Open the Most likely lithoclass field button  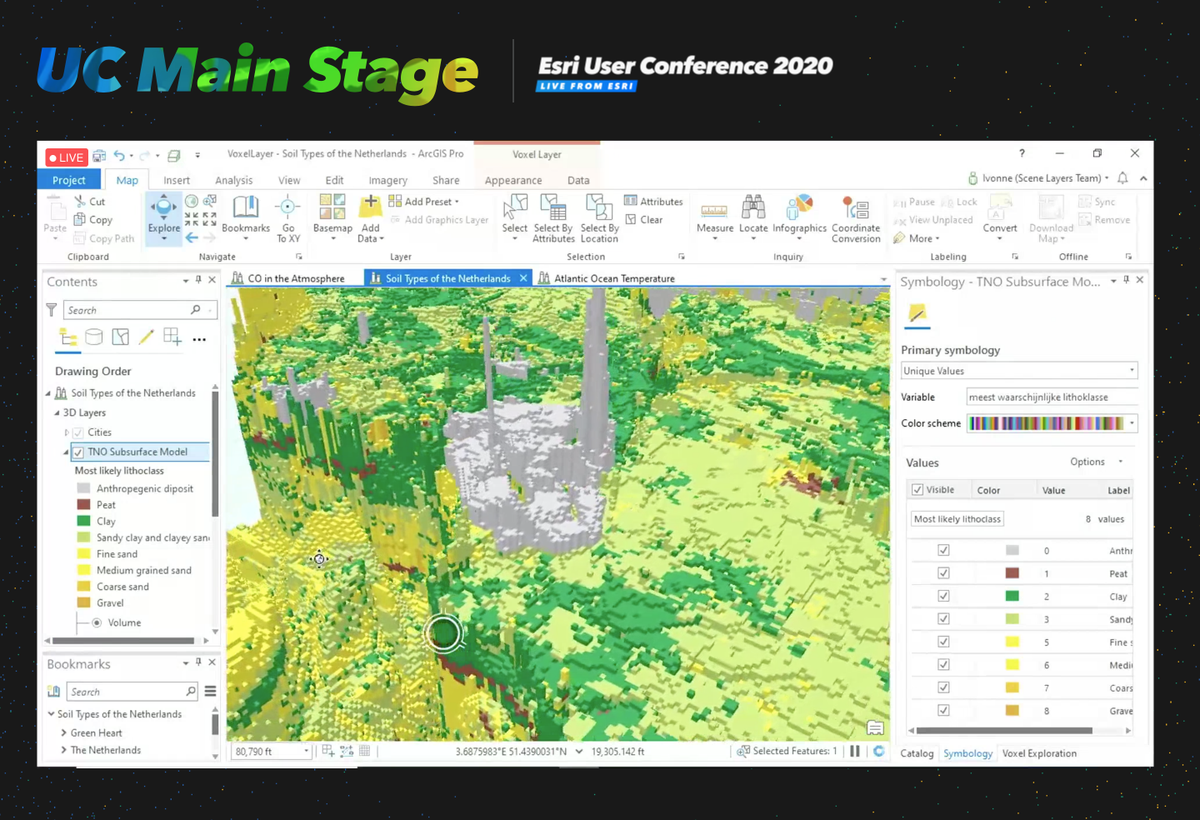pyautogui.click(x=957, y=519)
